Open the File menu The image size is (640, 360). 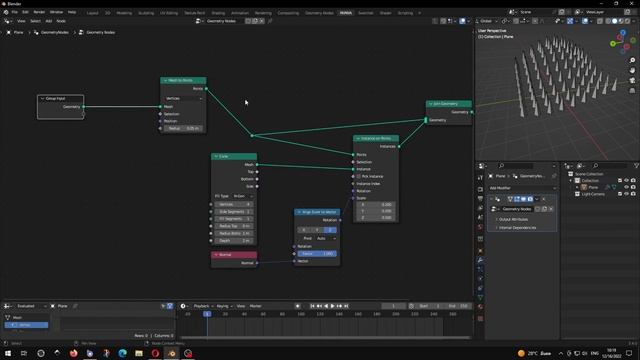[15, 12]
